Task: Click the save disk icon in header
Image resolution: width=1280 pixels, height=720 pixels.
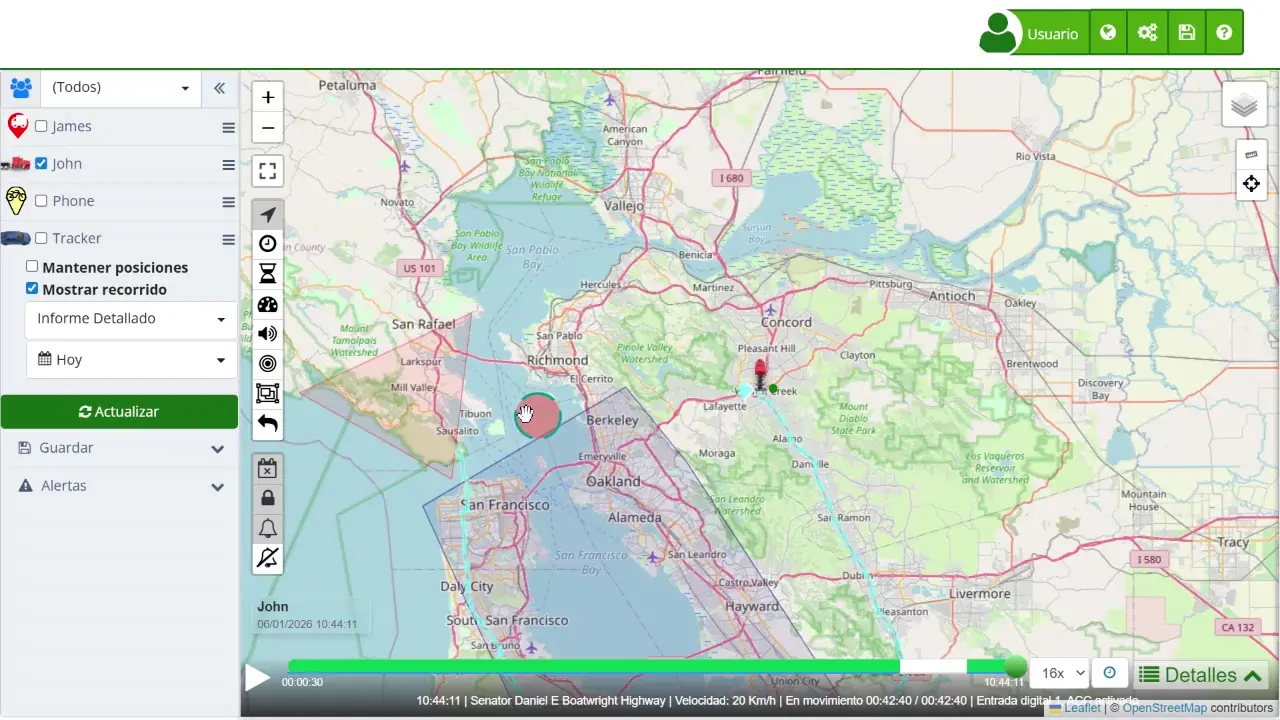Action: 1186,33
